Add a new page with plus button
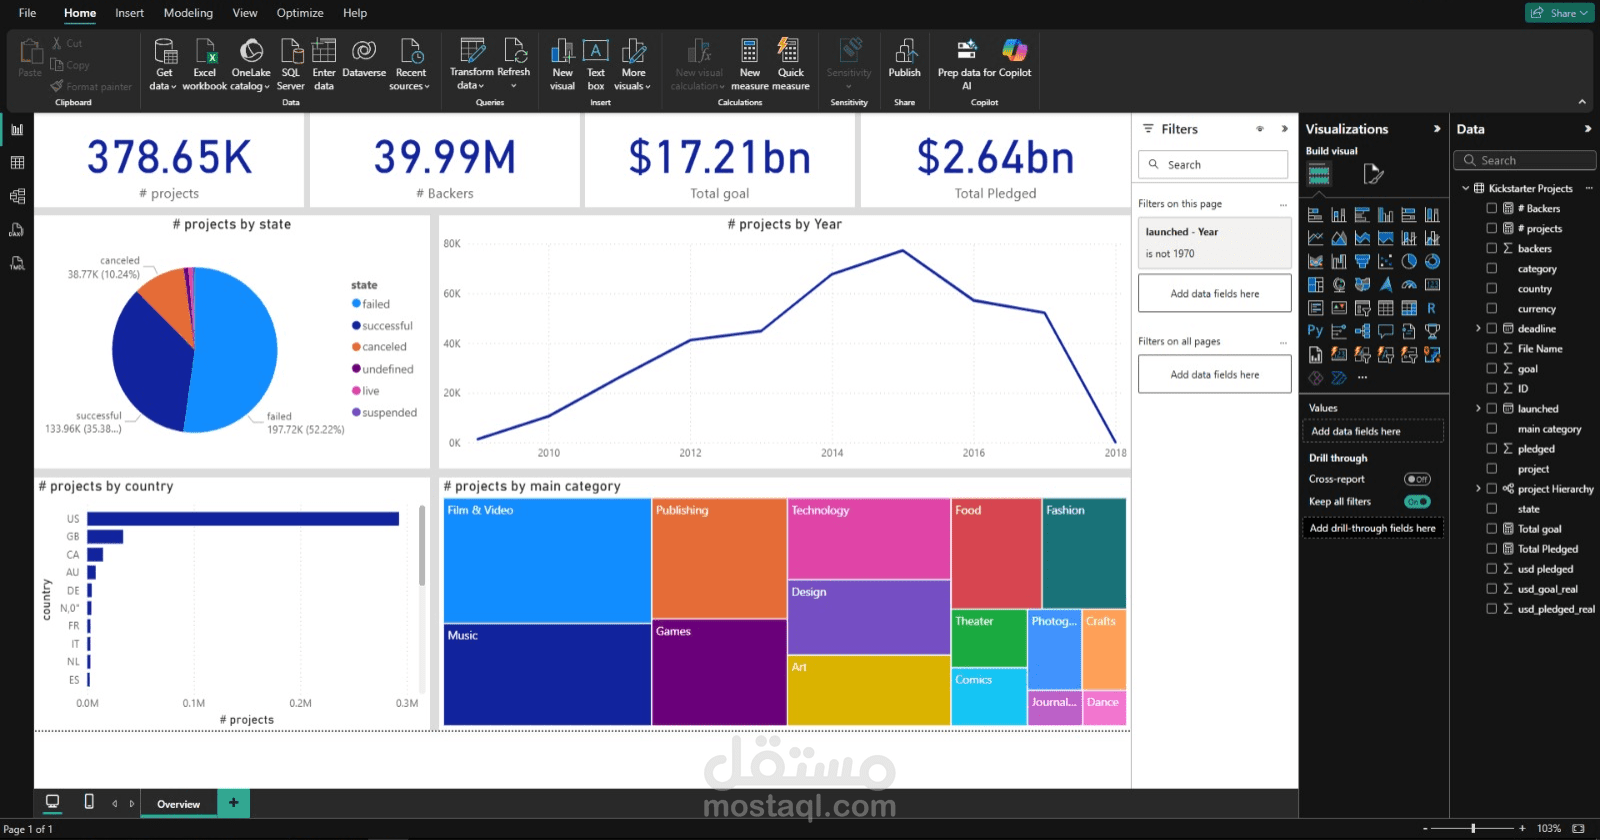The image size is (1600, 840). point(234,803)
